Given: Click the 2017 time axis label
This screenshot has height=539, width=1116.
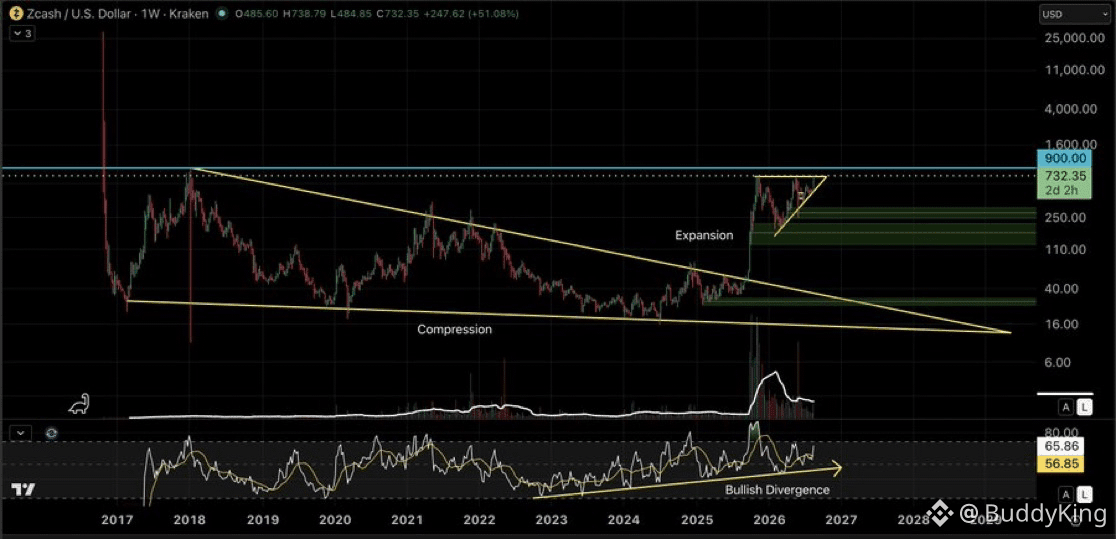Looking at the screenshot, I should pos(117,520).
